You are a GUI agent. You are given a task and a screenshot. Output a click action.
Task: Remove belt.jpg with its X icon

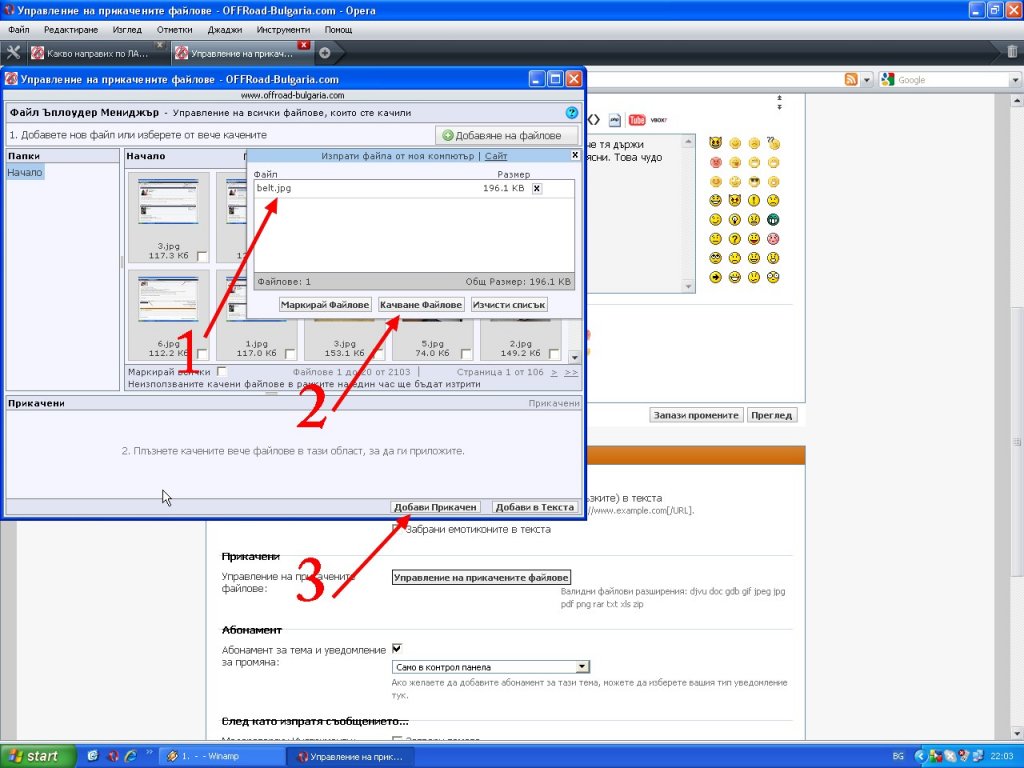[x=537, y=188]
